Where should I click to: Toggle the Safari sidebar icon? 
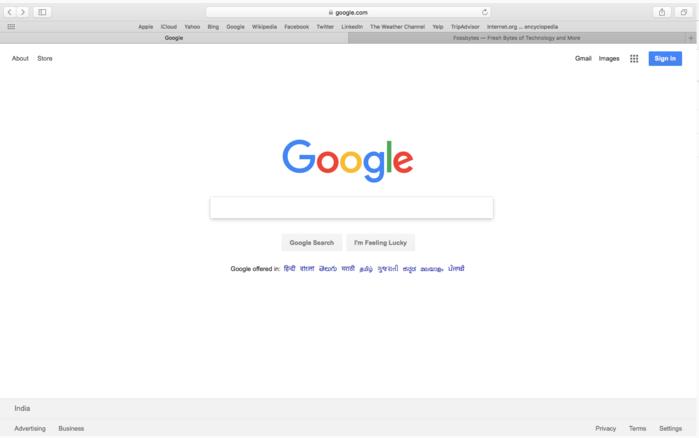42,12
